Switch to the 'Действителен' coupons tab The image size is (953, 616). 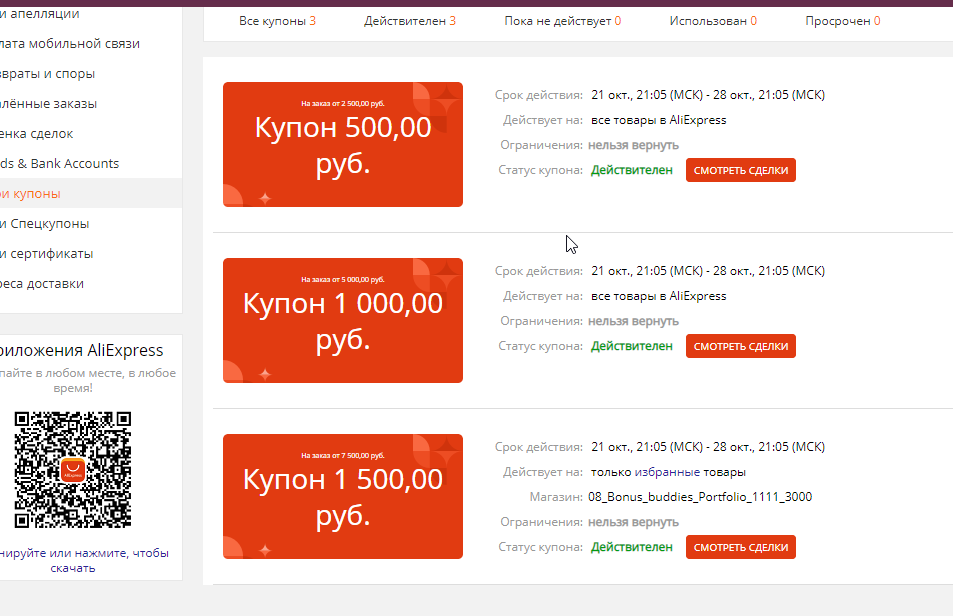(x=410, y=21)
